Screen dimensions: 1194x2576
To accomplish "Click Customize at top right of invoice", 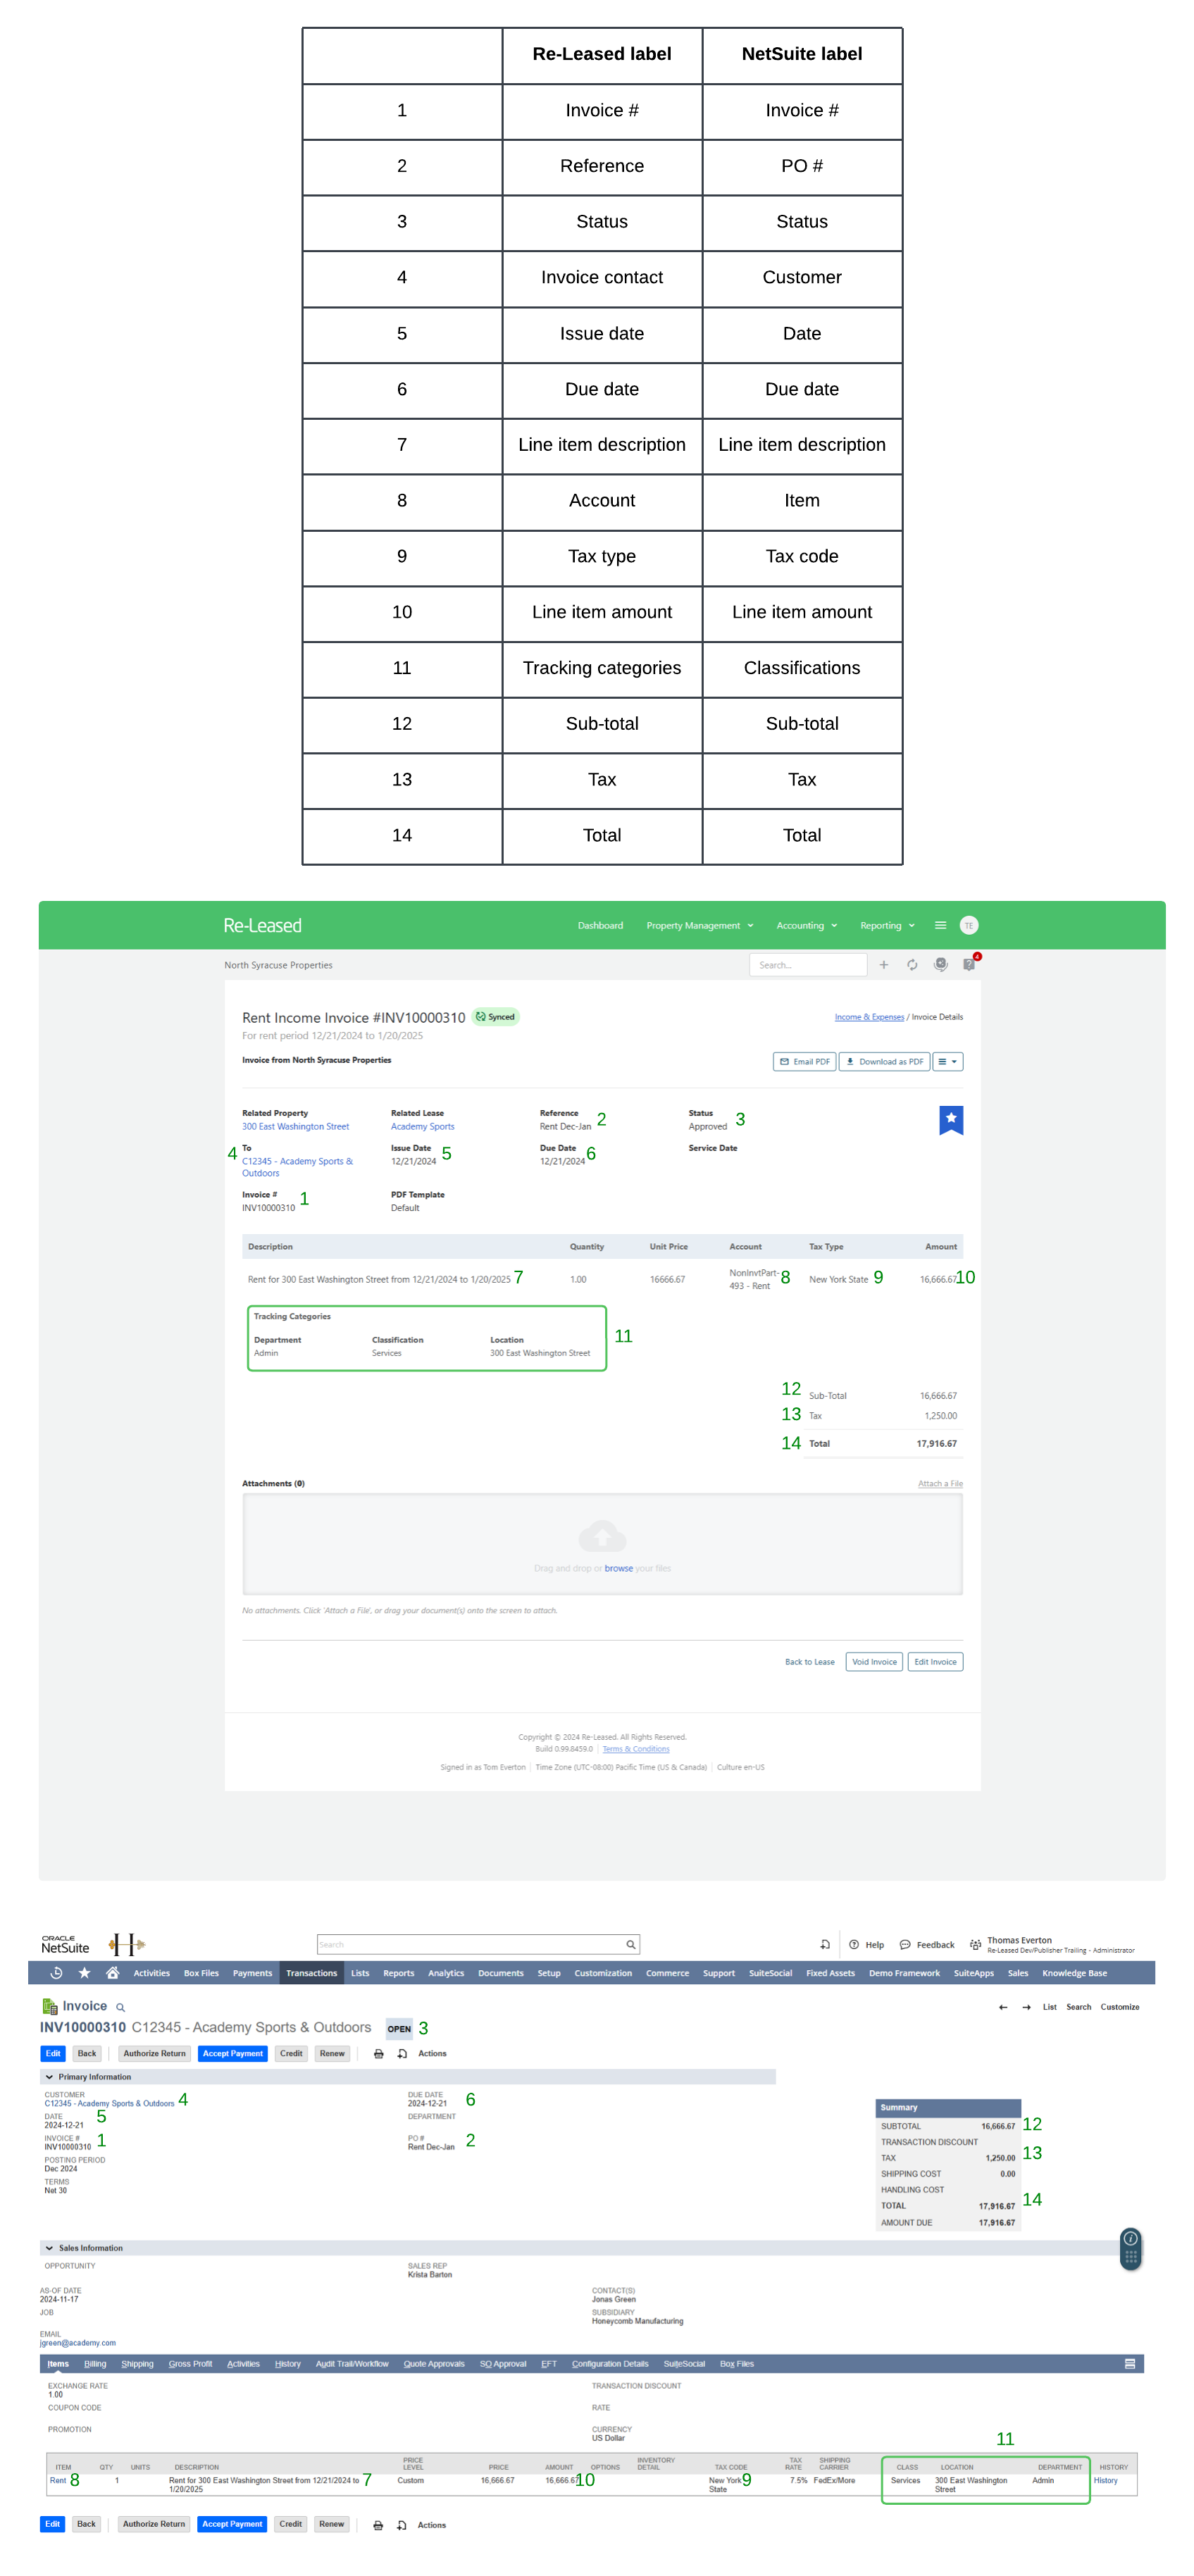I will pyautogui.click(x=1119, y=2007).
